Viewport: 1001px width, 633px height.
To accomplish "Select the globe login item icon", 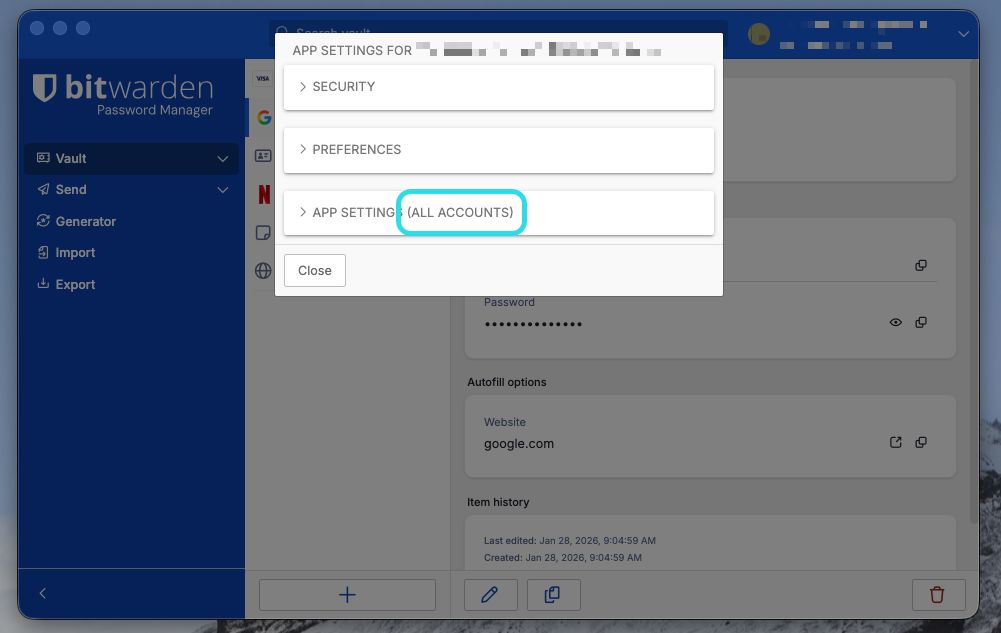I will click(x=262, y=270).
